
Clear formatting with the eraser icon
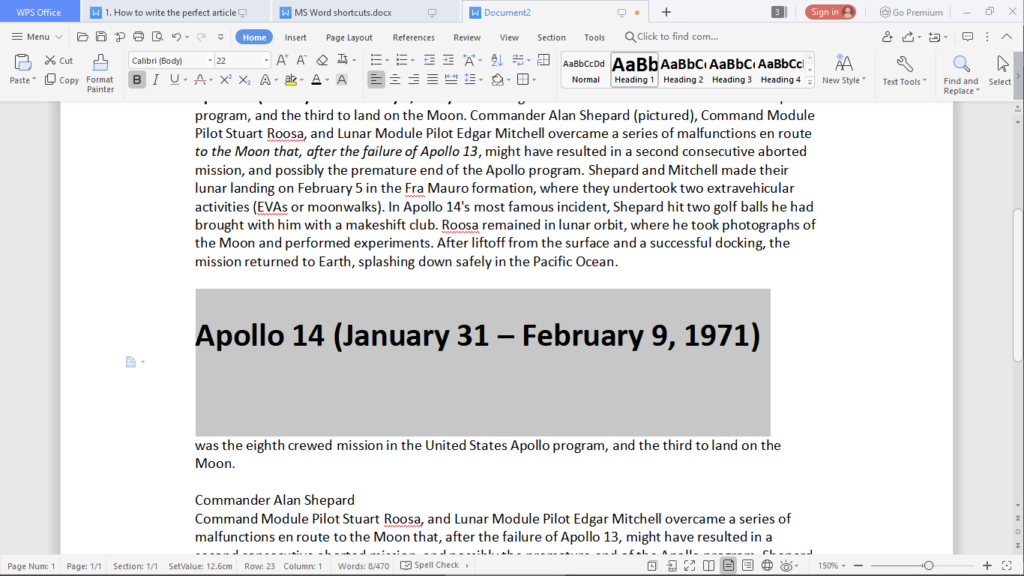(322, 59)
